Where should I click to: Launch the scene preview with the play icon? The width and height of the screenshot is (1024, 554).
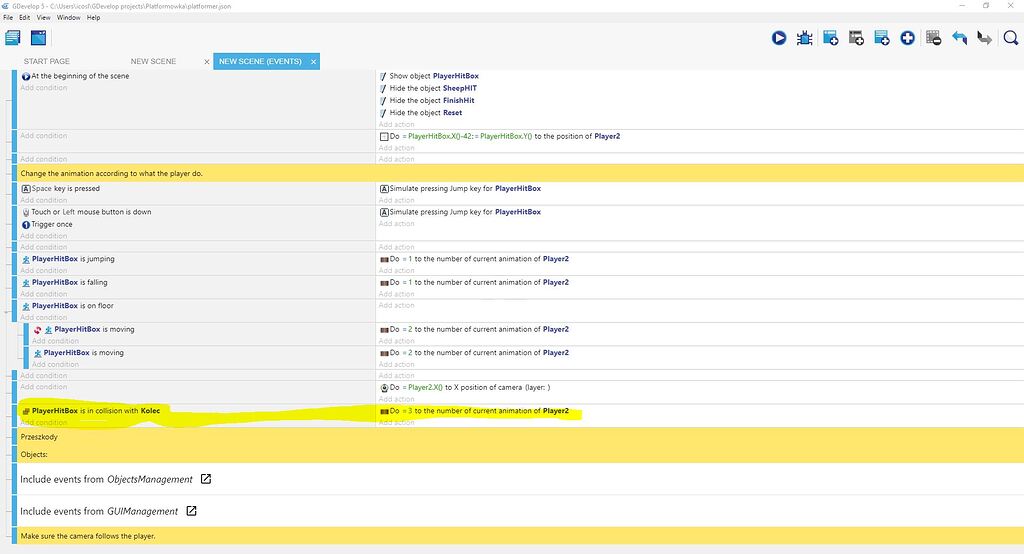tap(779, 38)
